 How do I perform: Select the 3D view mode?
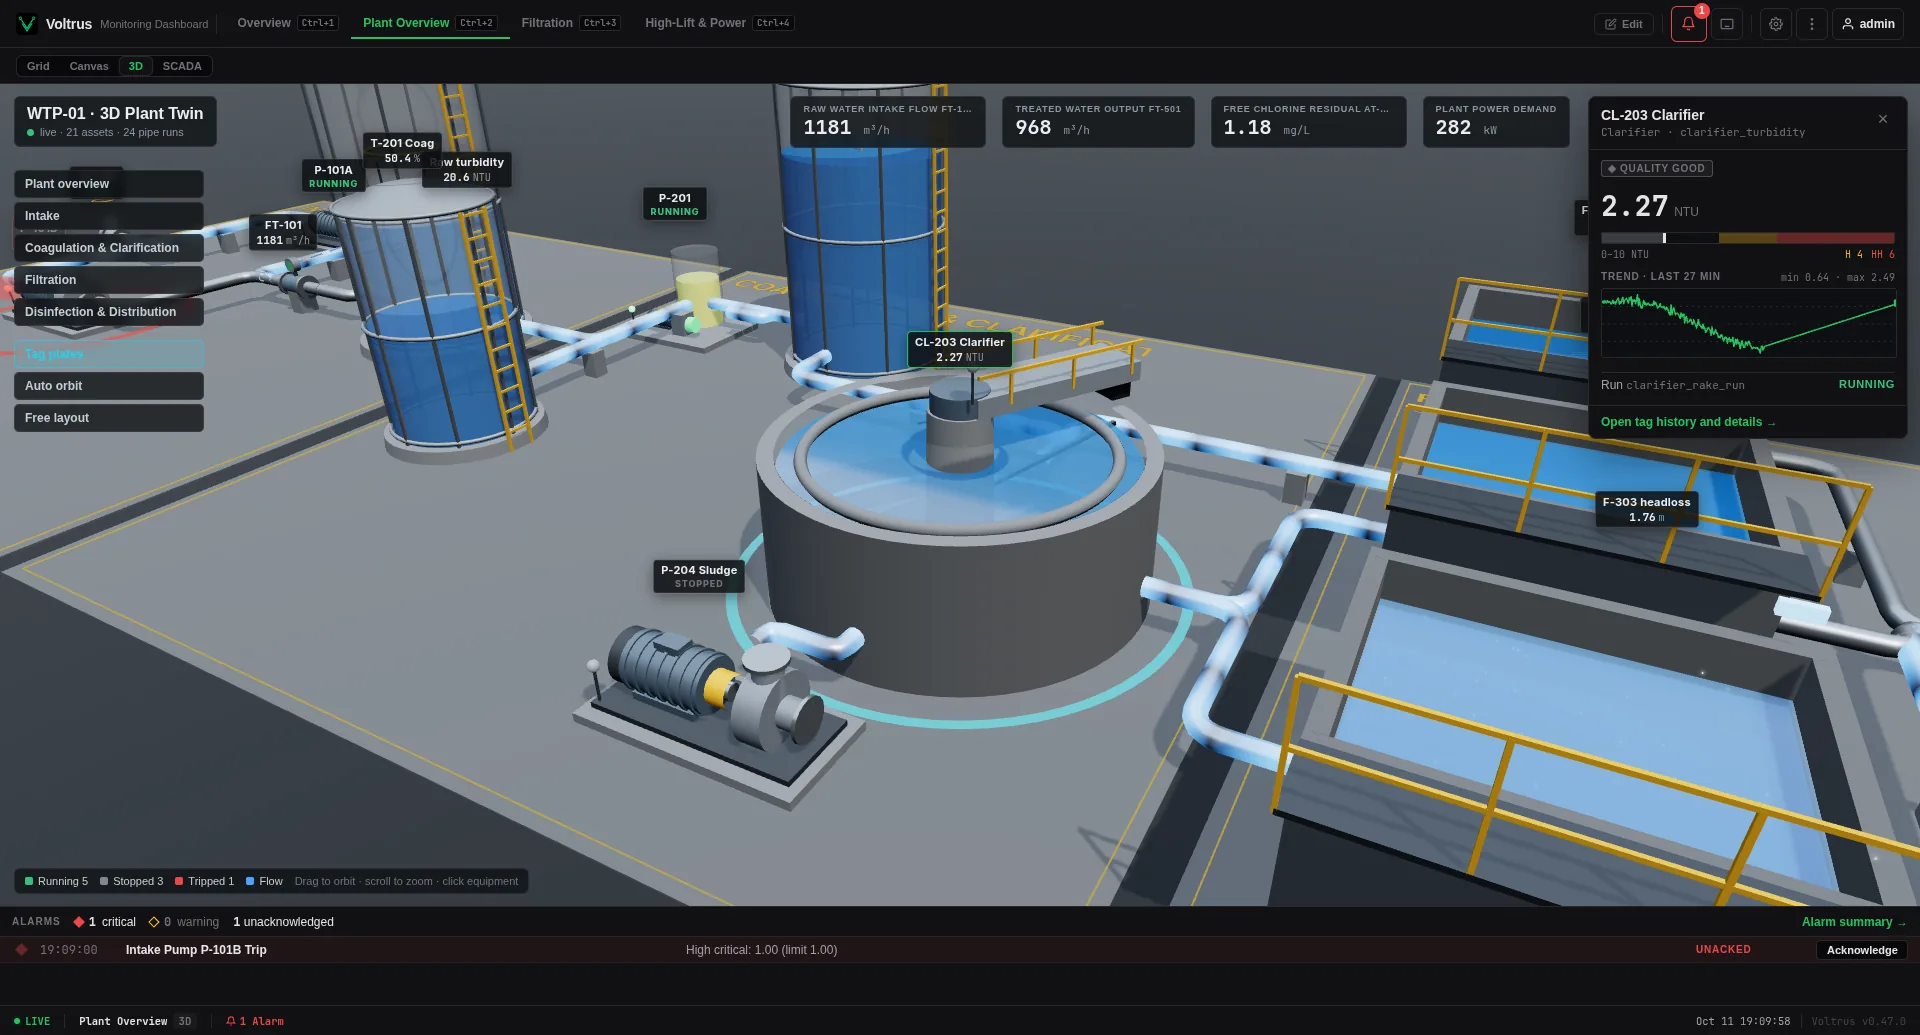135,66
